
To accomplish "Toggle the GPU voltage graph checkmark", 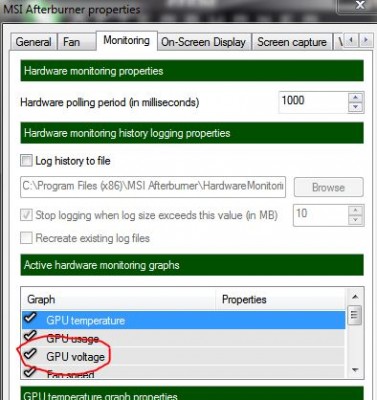I will pos(30,353).
